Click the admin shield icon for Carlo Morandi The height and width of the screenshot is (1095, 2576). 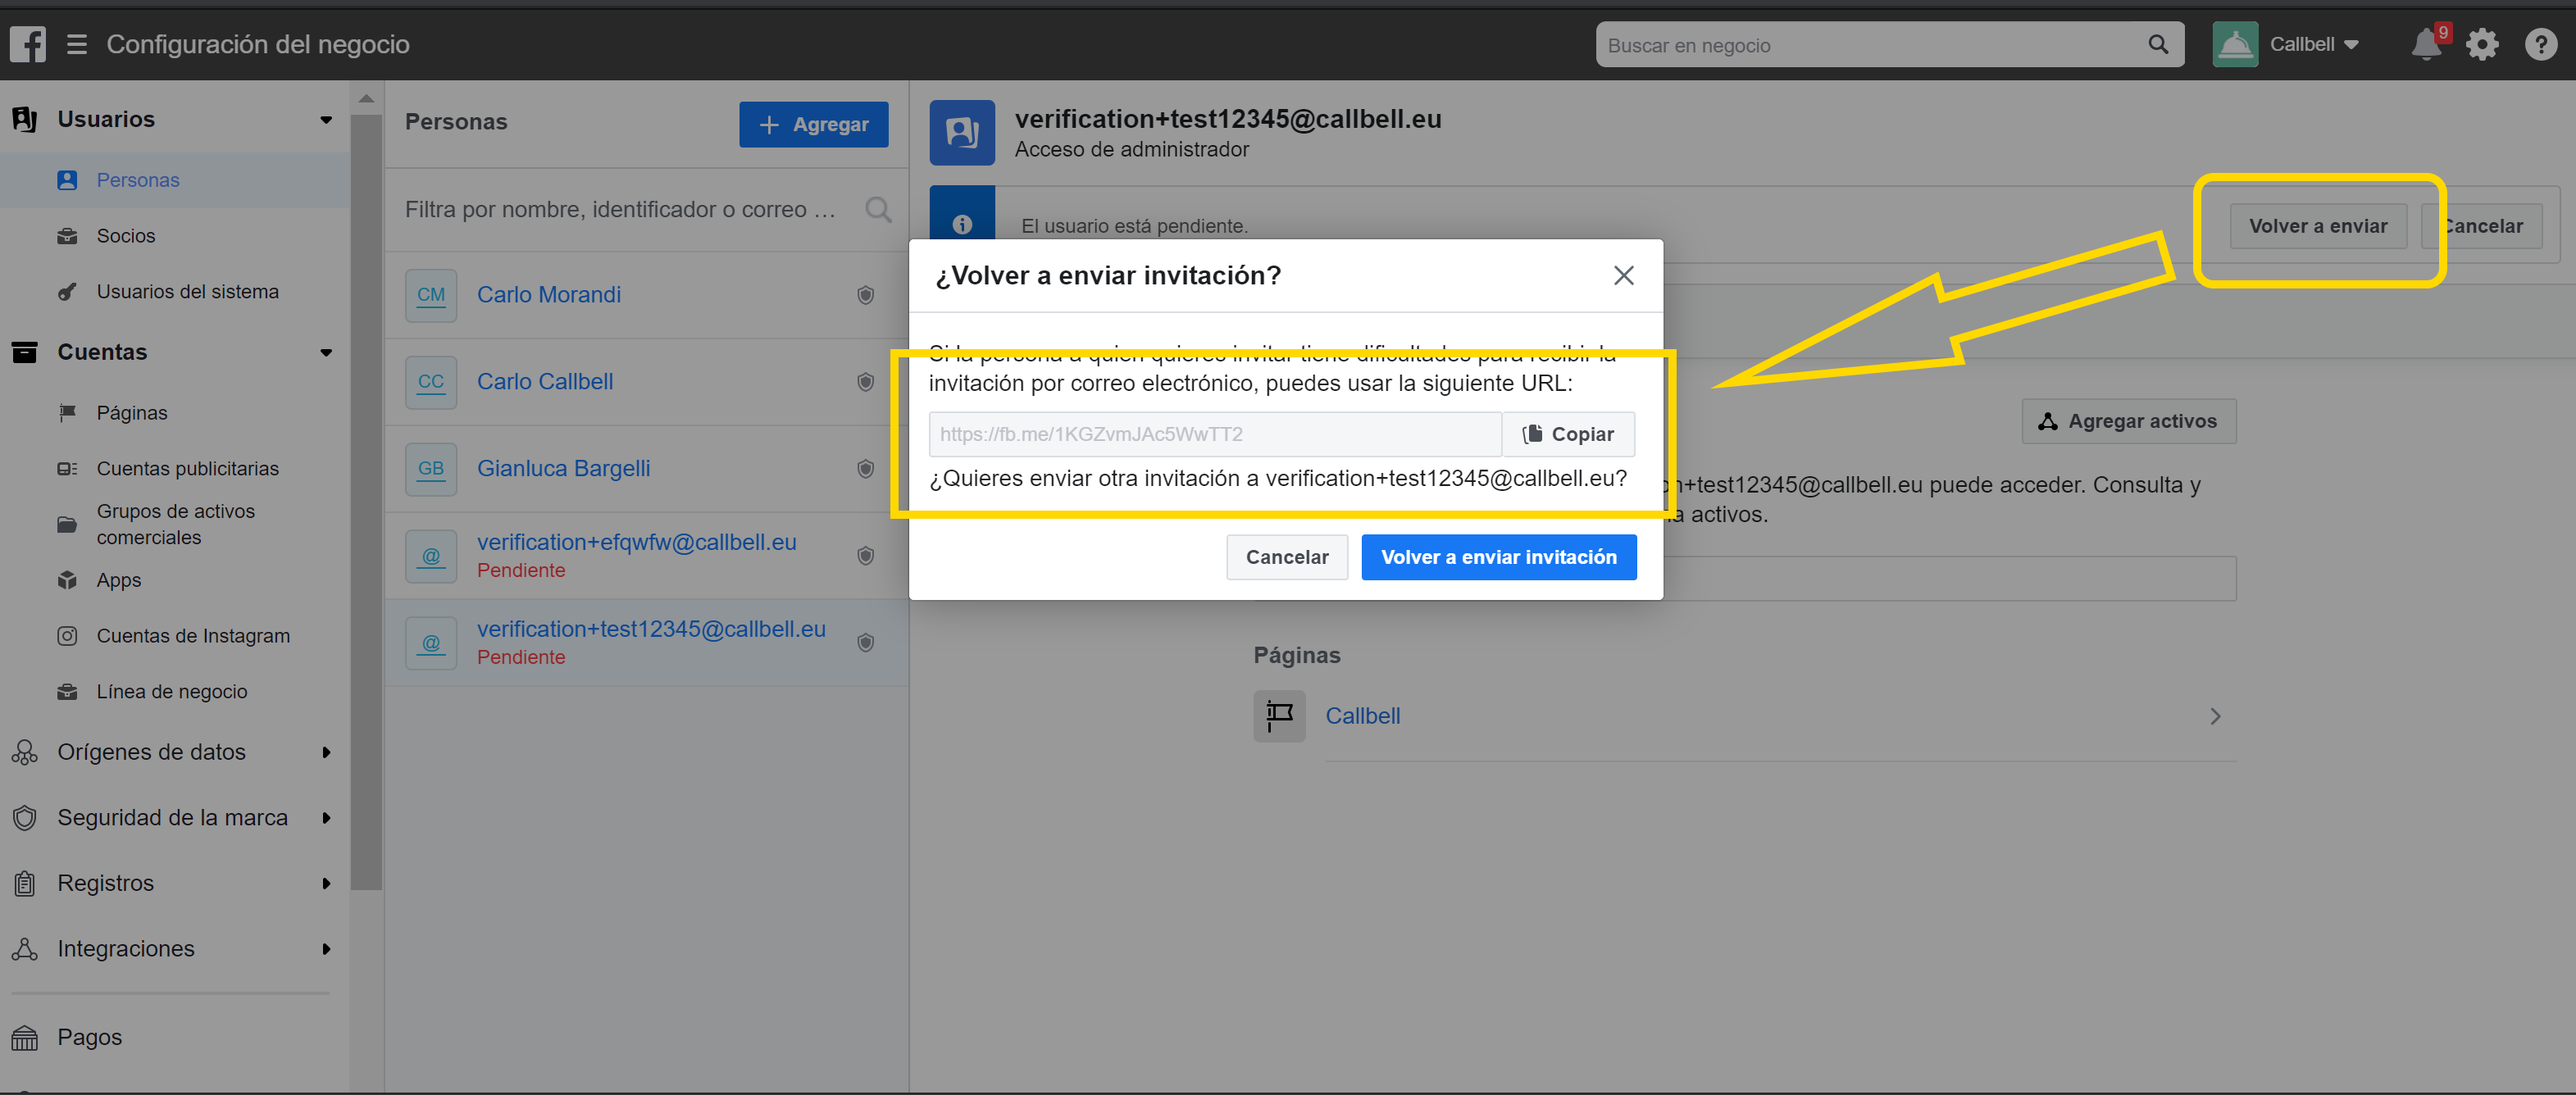click(866, 295)
